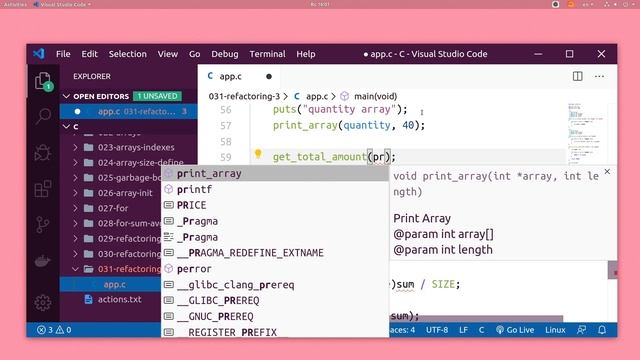Choose perror autocomplete suggestion
The image size is (640, 360).
[x=275, y=269]
